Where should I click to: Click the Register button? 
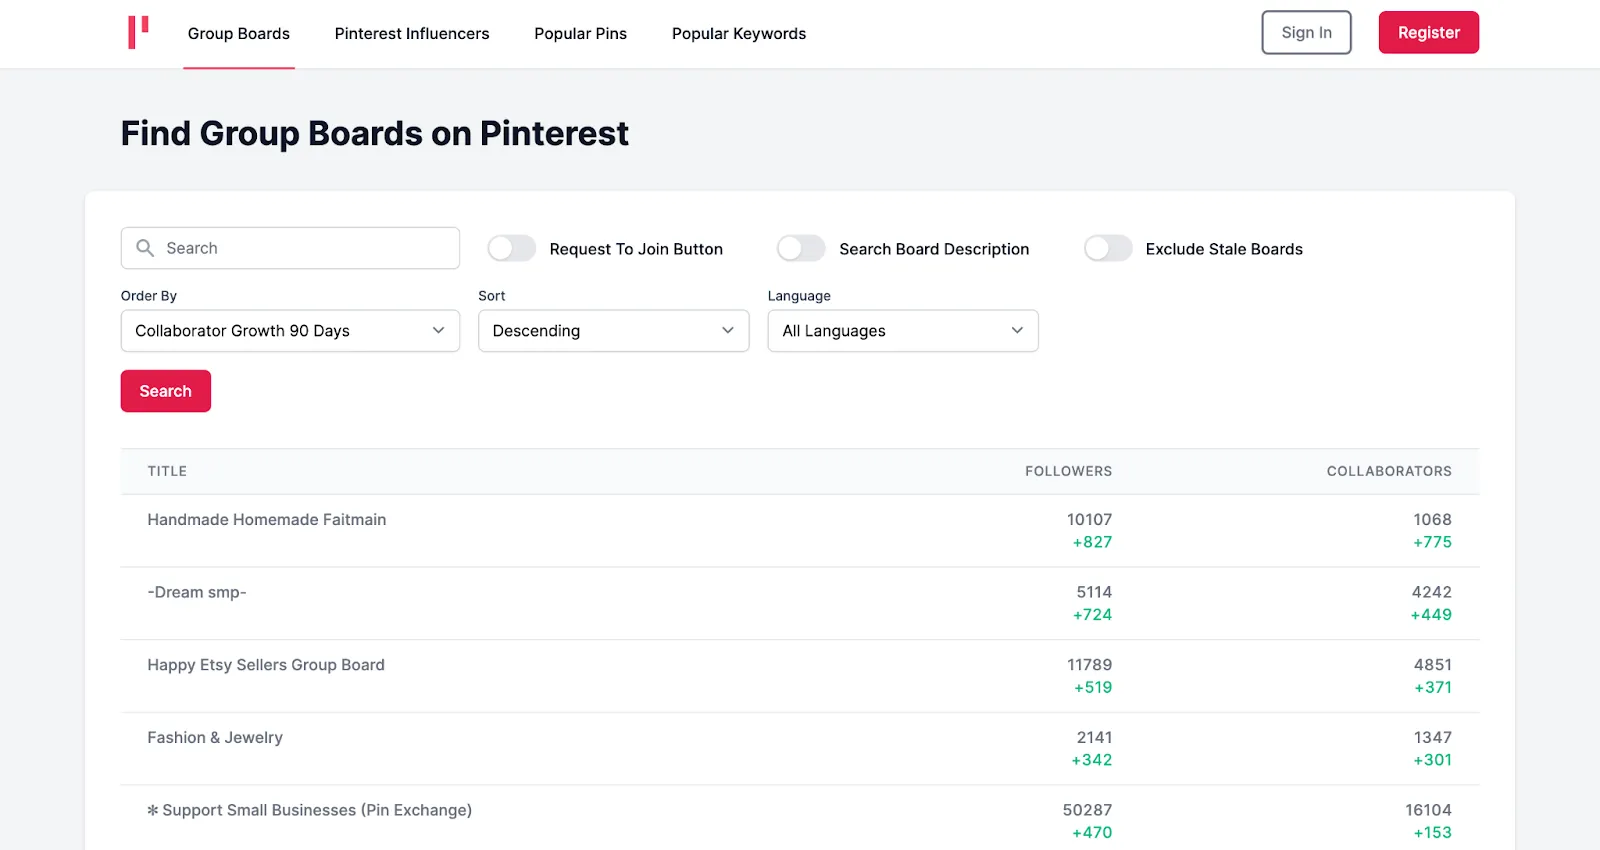tap(1429, 32)
